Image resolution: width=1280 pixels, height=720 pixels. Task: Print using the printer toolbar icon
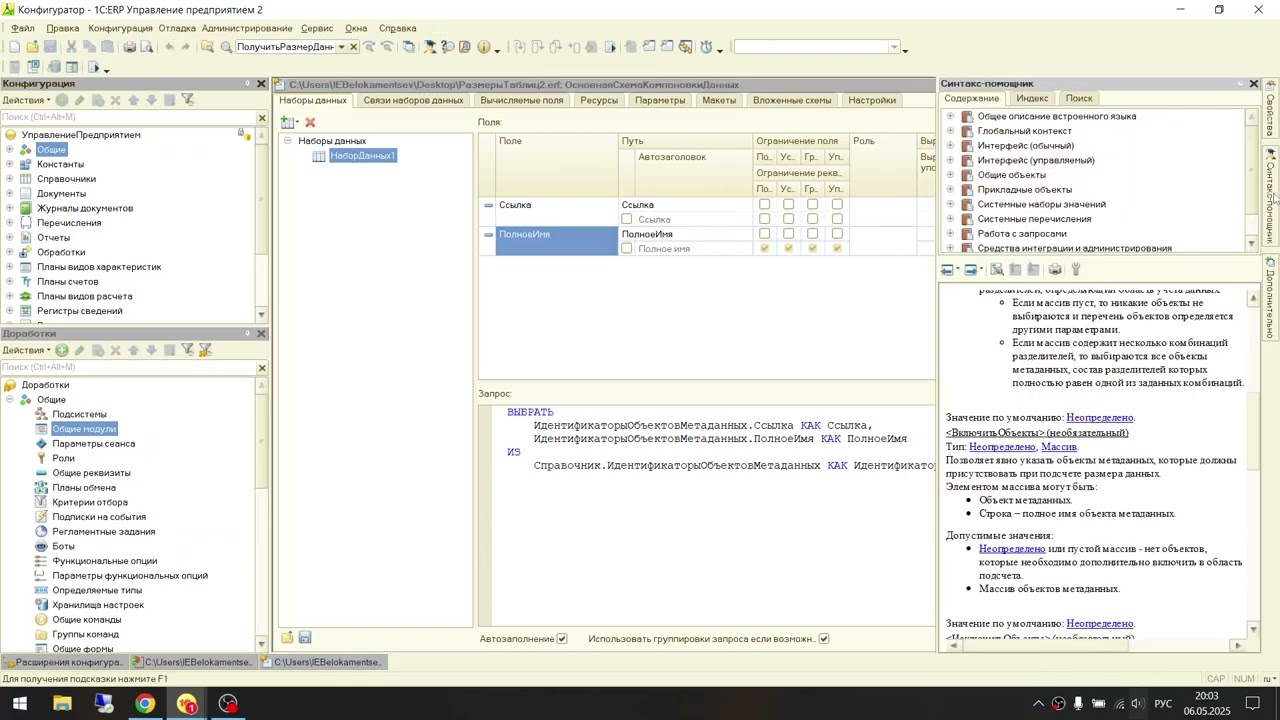pos(129,47)
